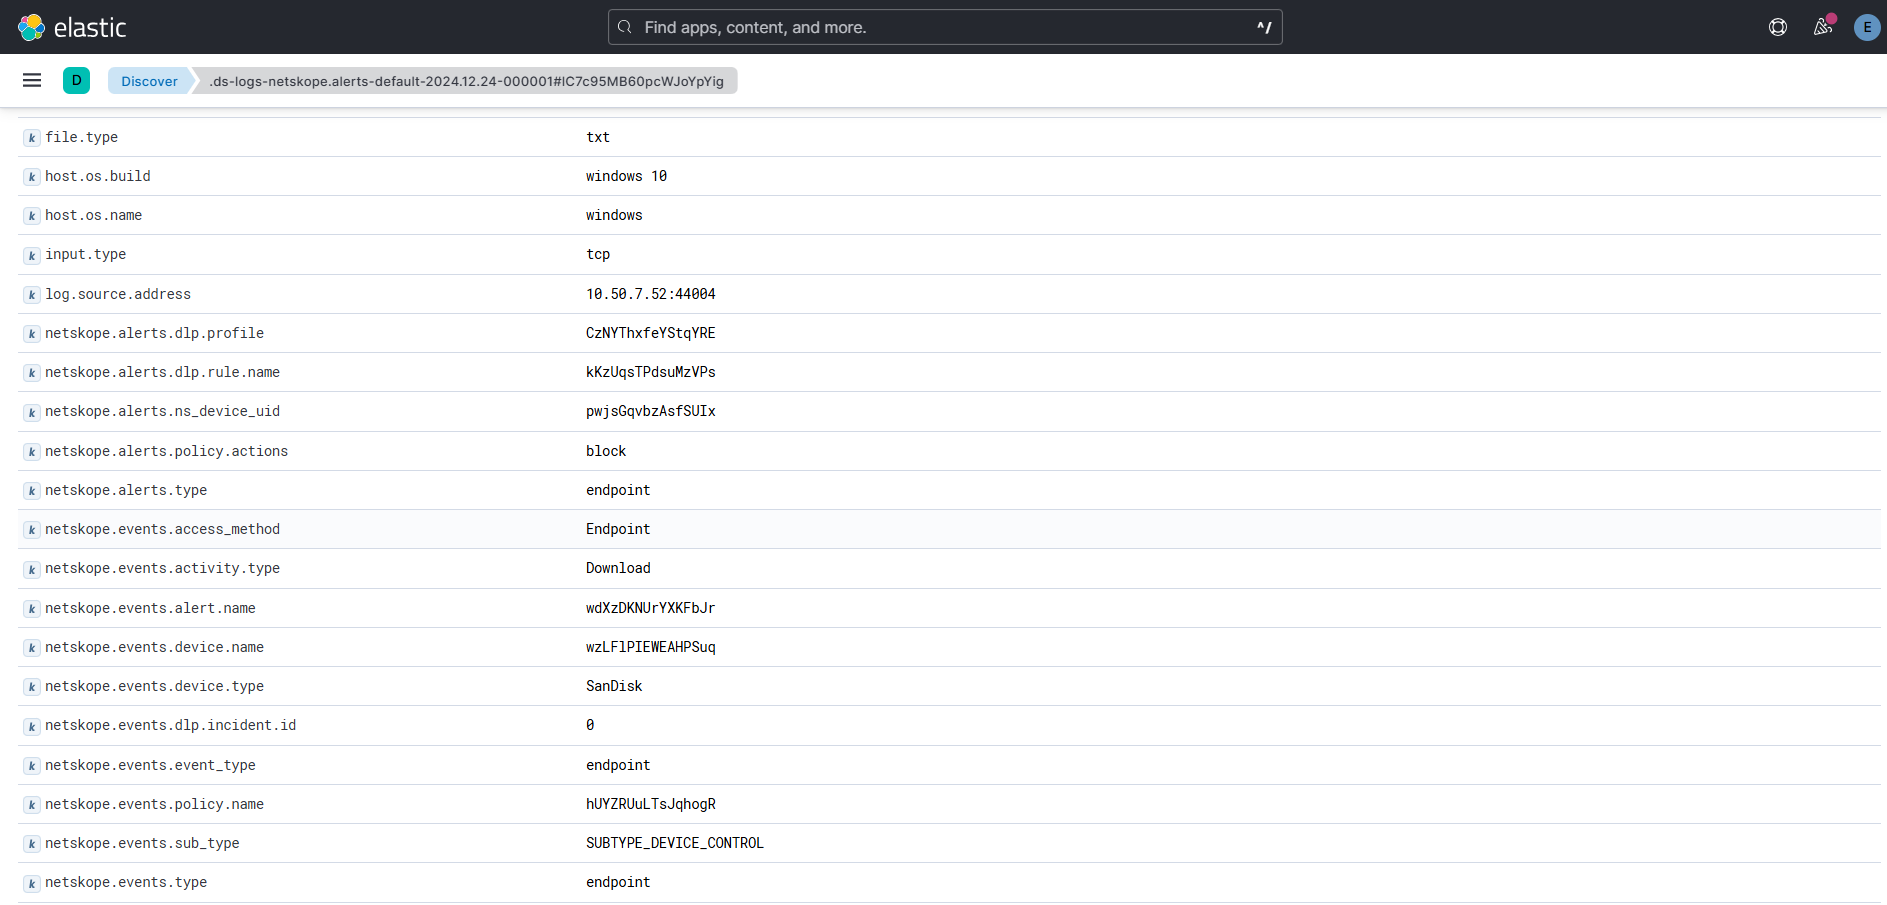Viewport: 1887px width, 905px height.
Task: Click keyword icon for host.os.build
Action: click(x=32, y=177)
